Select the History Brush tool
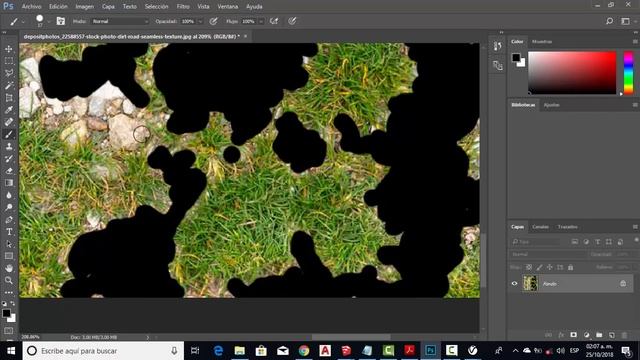 coord(9,159)
